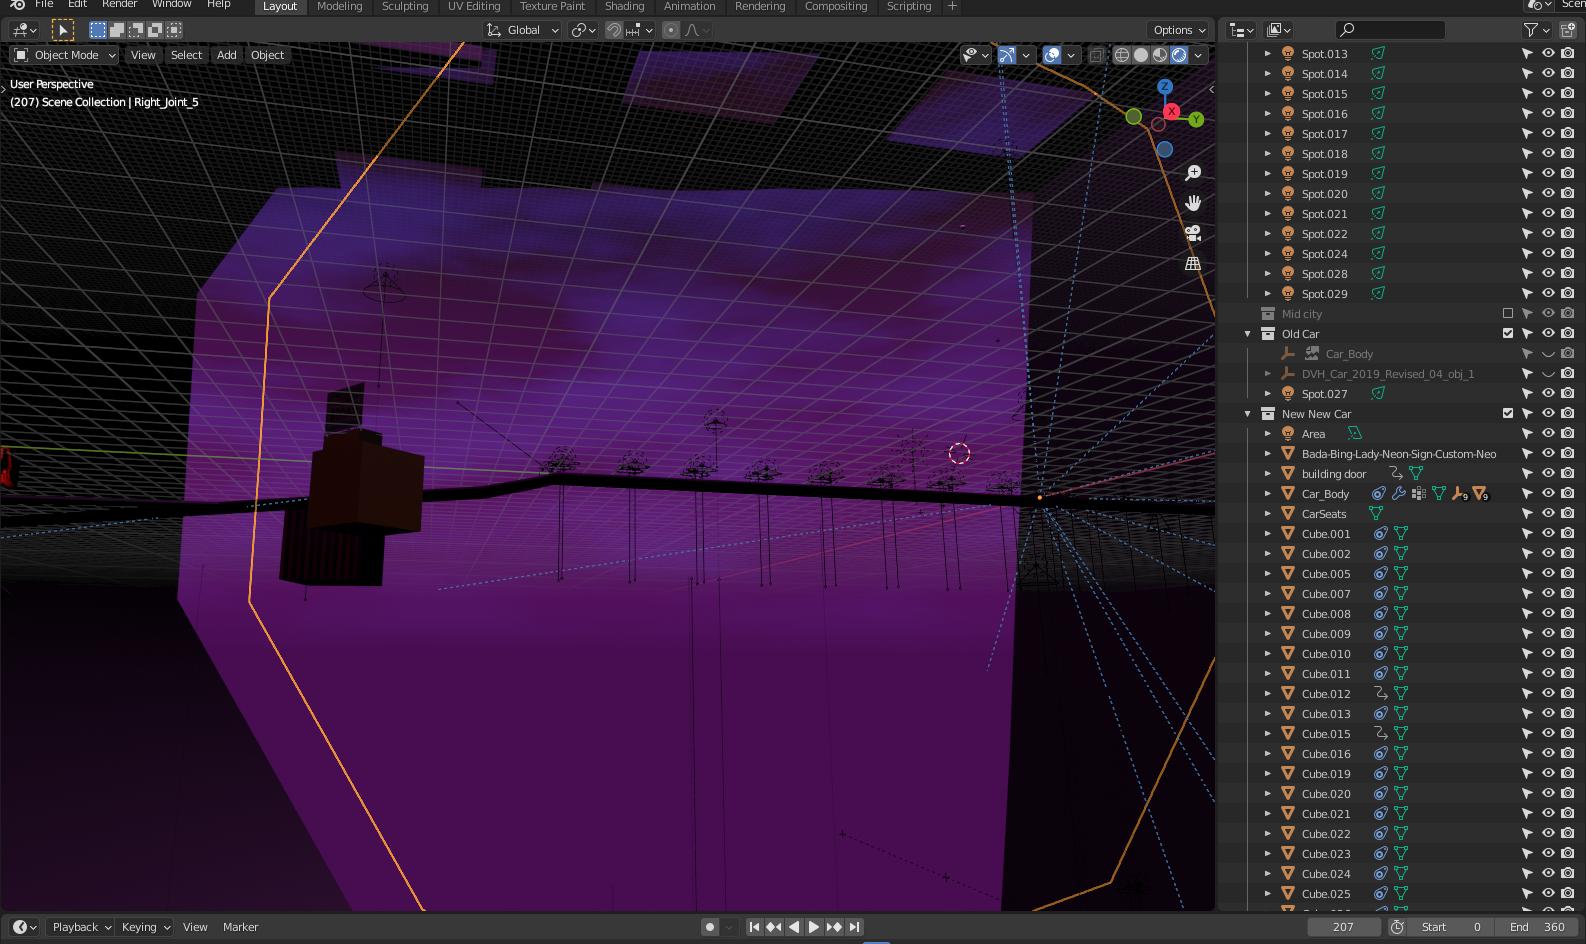Toggle selectability of Cube.005
Viewport: 1586px width, 944px height.
point(1527,573)
